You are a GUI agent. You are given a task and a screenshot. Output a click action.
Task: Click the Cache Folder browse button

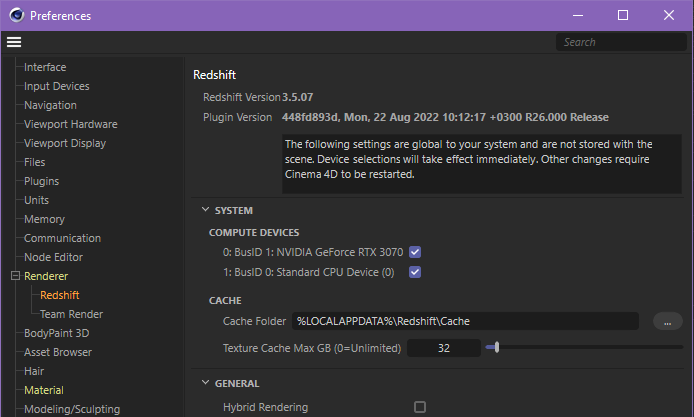[667, 321]
